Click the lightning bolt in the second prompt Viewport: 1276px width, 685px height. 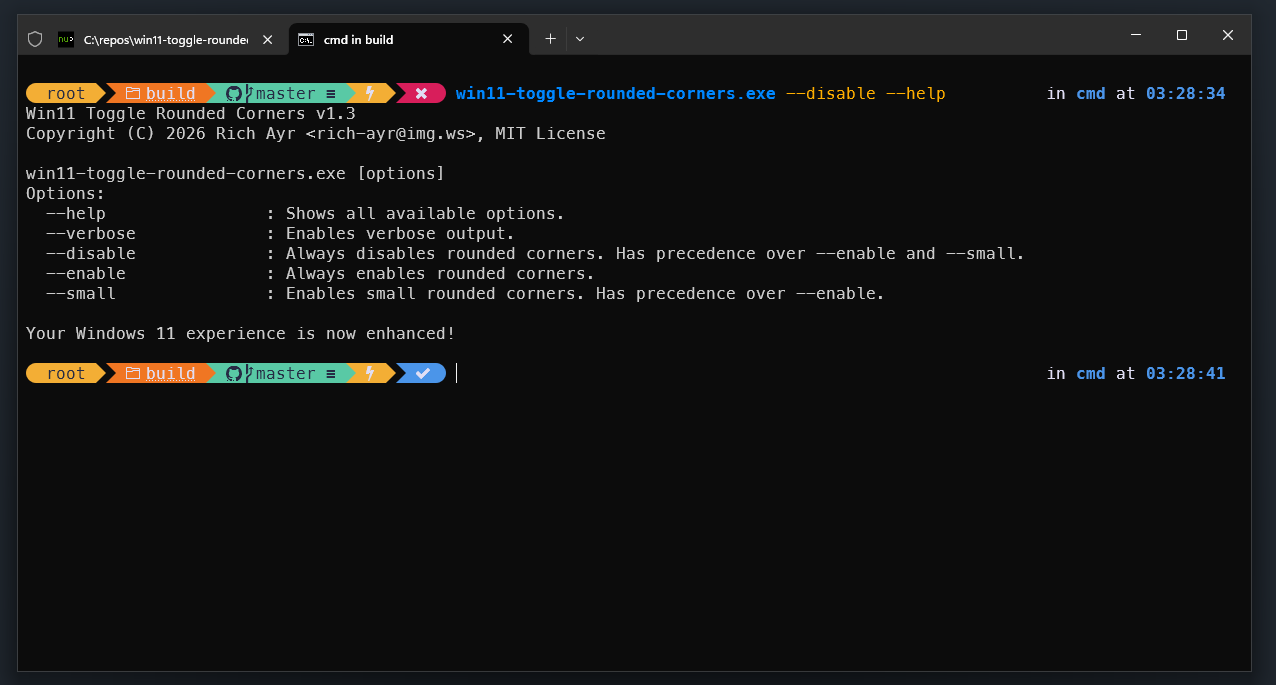click(x=370, y=373)
